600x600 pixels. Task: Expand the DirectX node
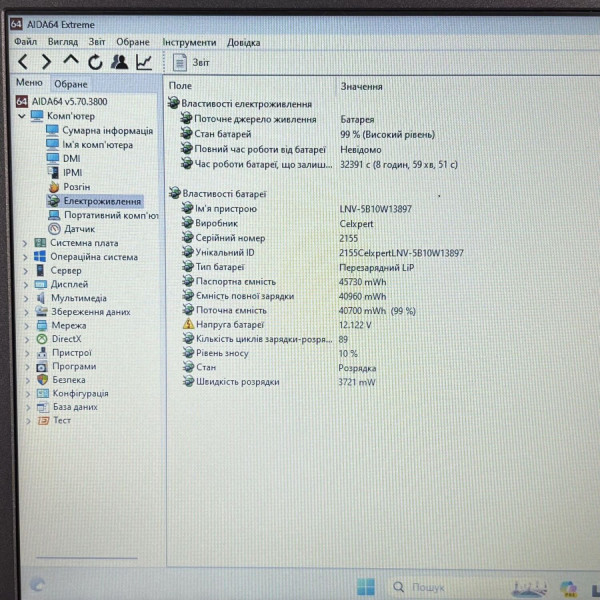click(27, 339)
